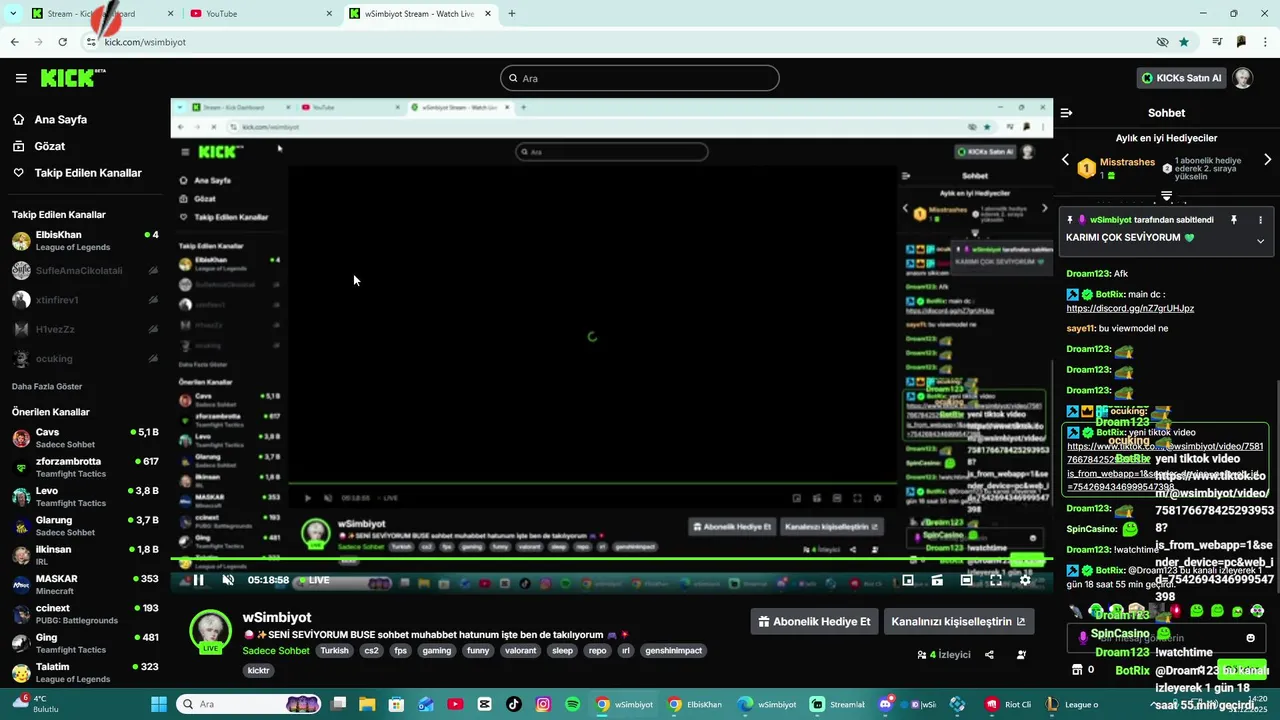The height and width of the screenshot is (720, 1280).
Task: Open pinned message options menu
Action: [1260, 220]
